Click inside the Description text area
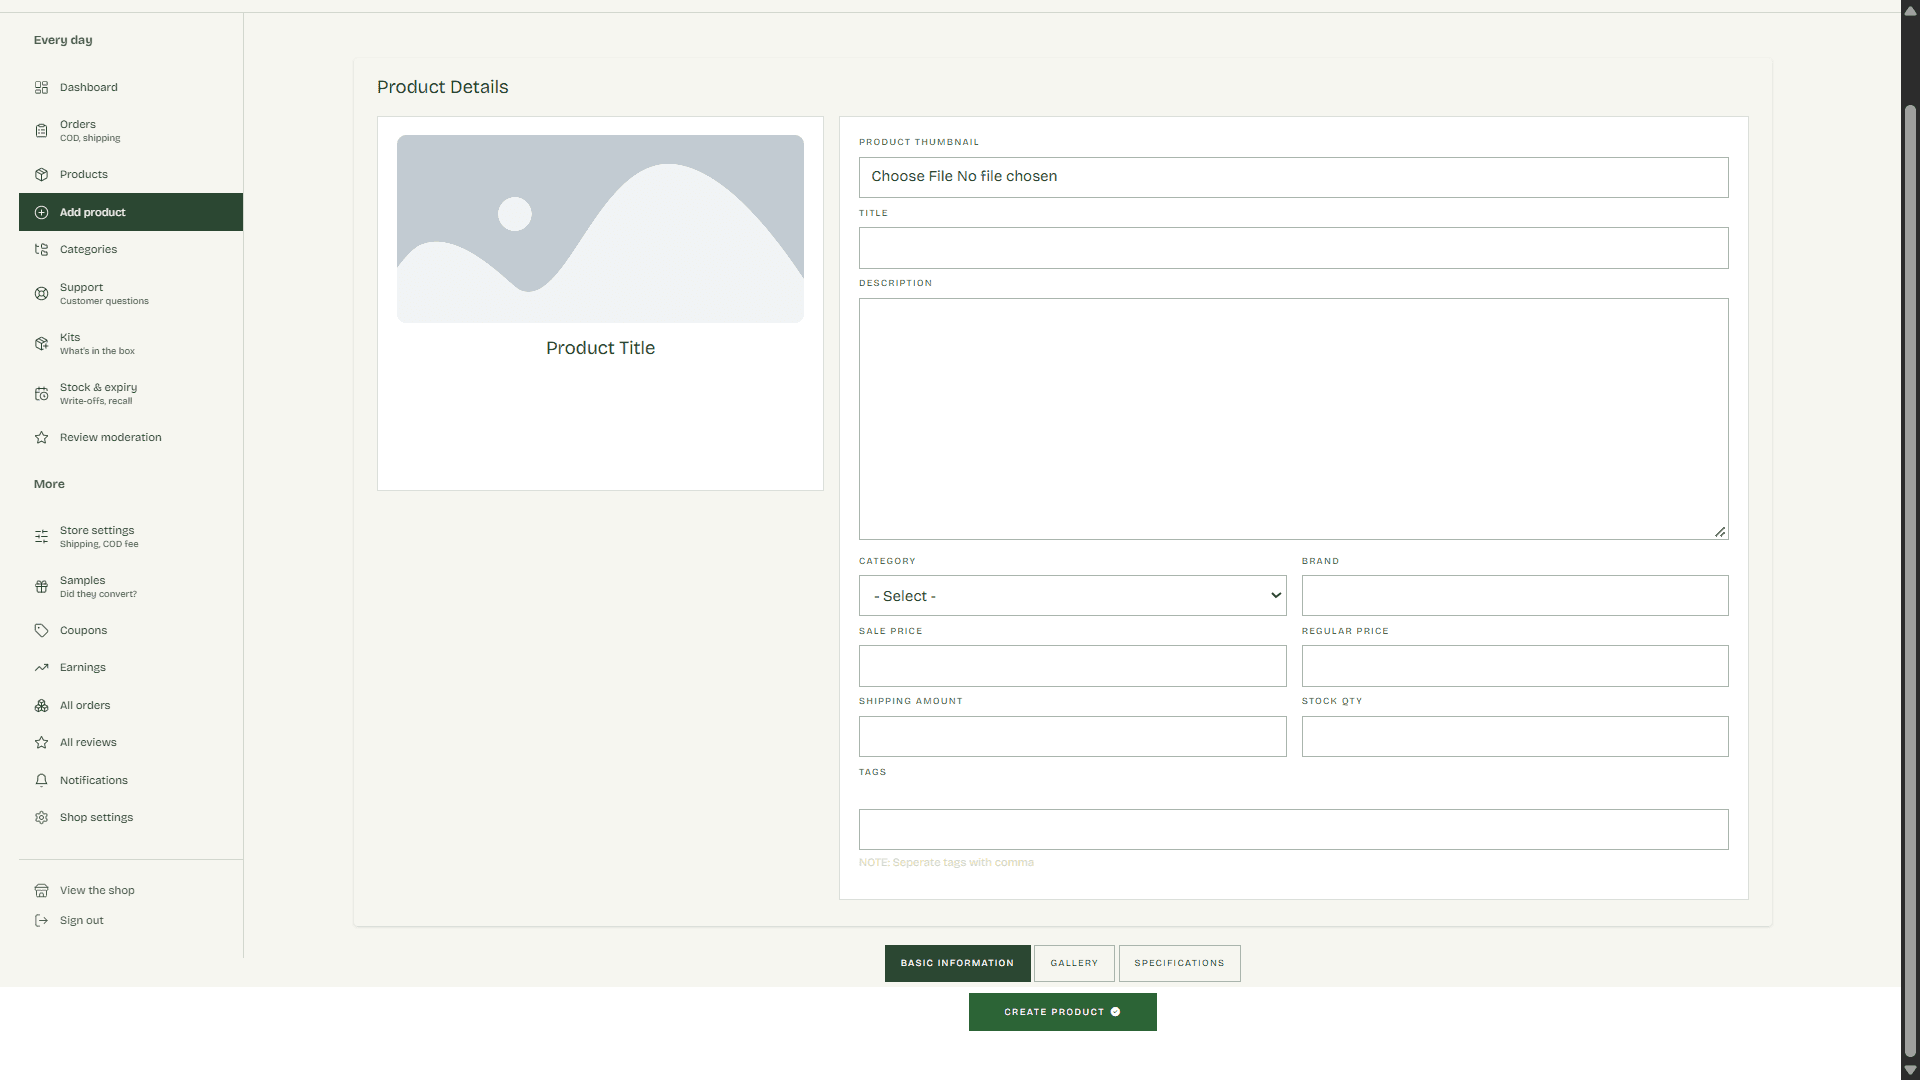Image resolution: width=1920 pixels, height=1080 pixels. coord(1293,419)
